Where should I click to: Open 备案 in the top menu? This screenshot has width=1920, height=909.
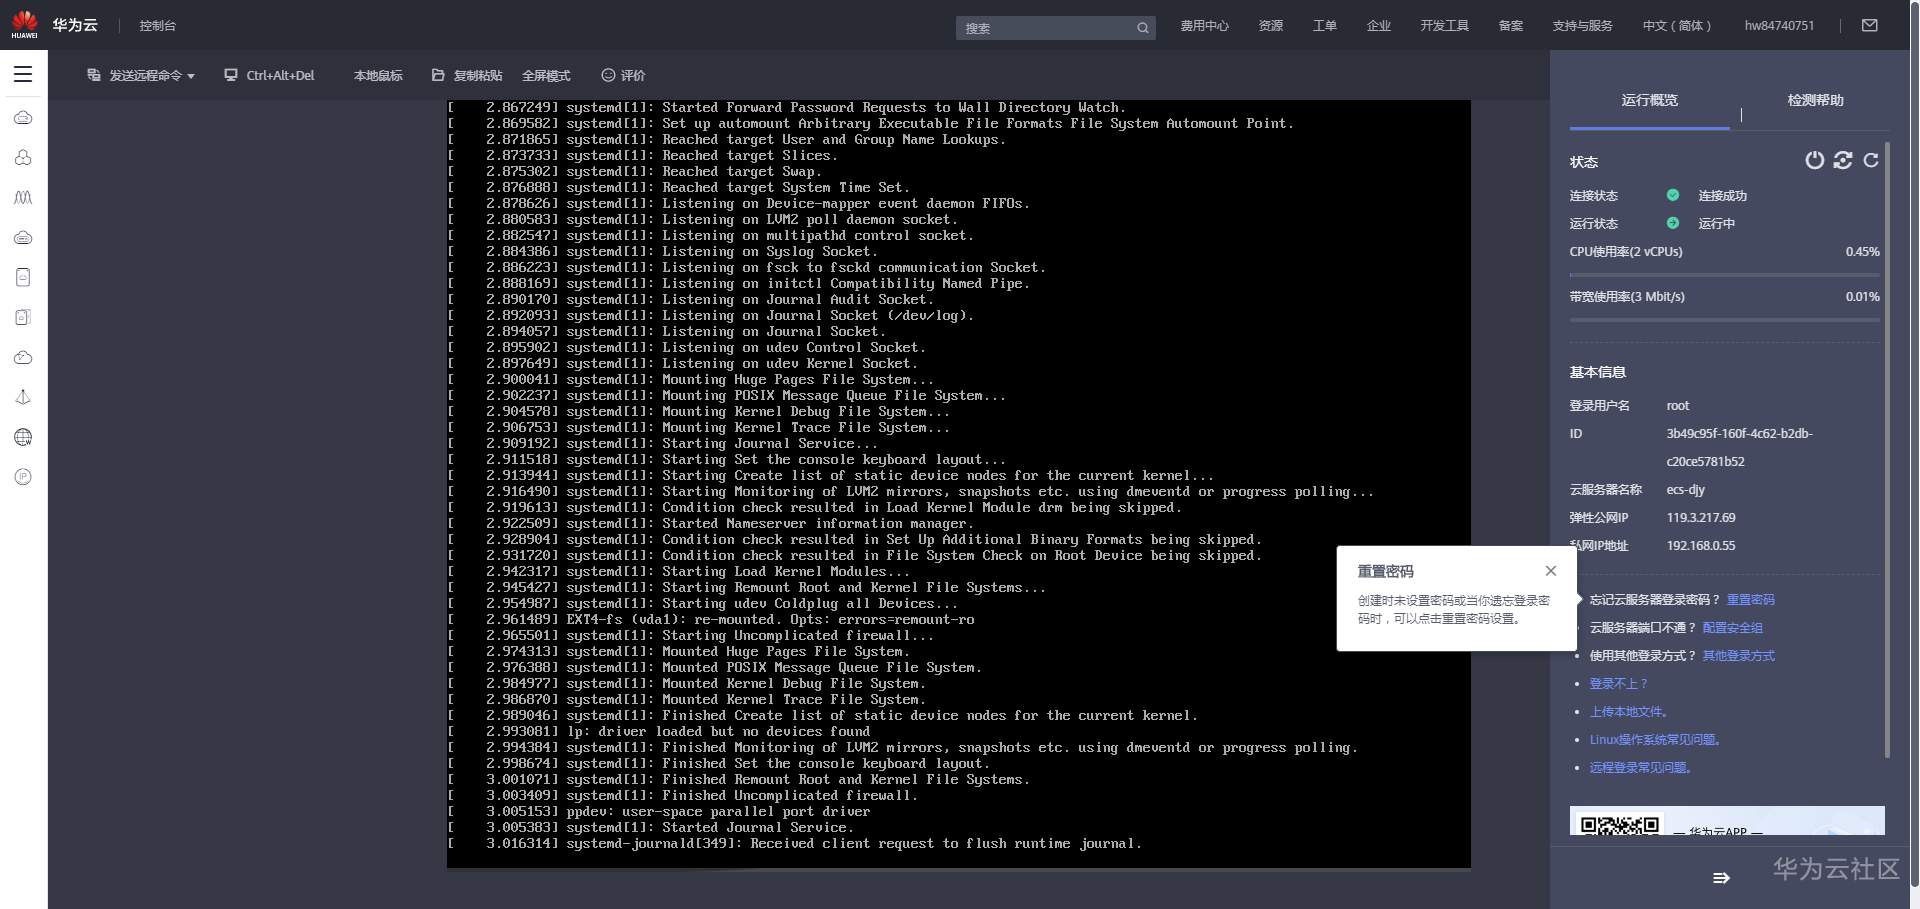(1511, 26)
